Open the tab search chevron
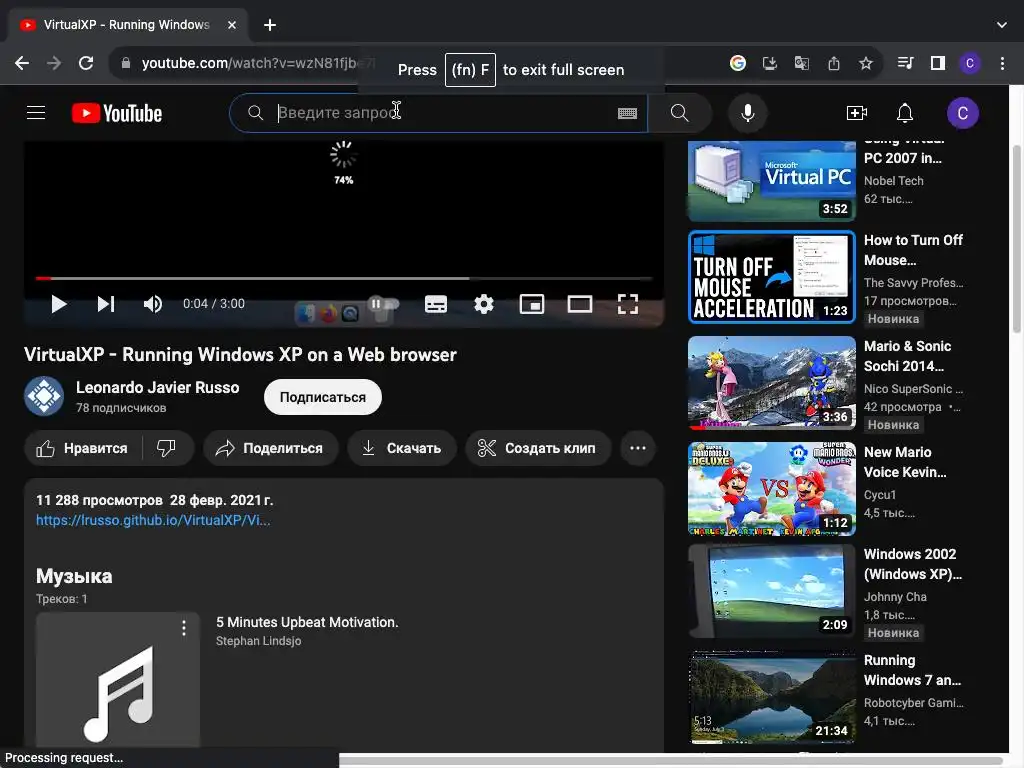 point(1002,25)
